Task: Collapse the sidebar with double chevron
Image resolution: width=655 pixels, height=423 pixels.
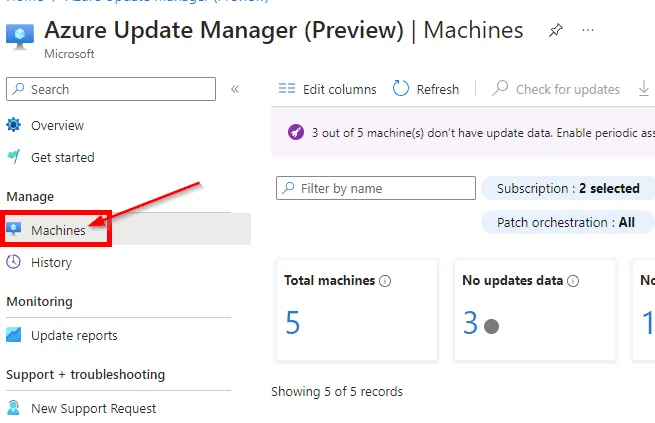Action: click(x=235, y=89)
